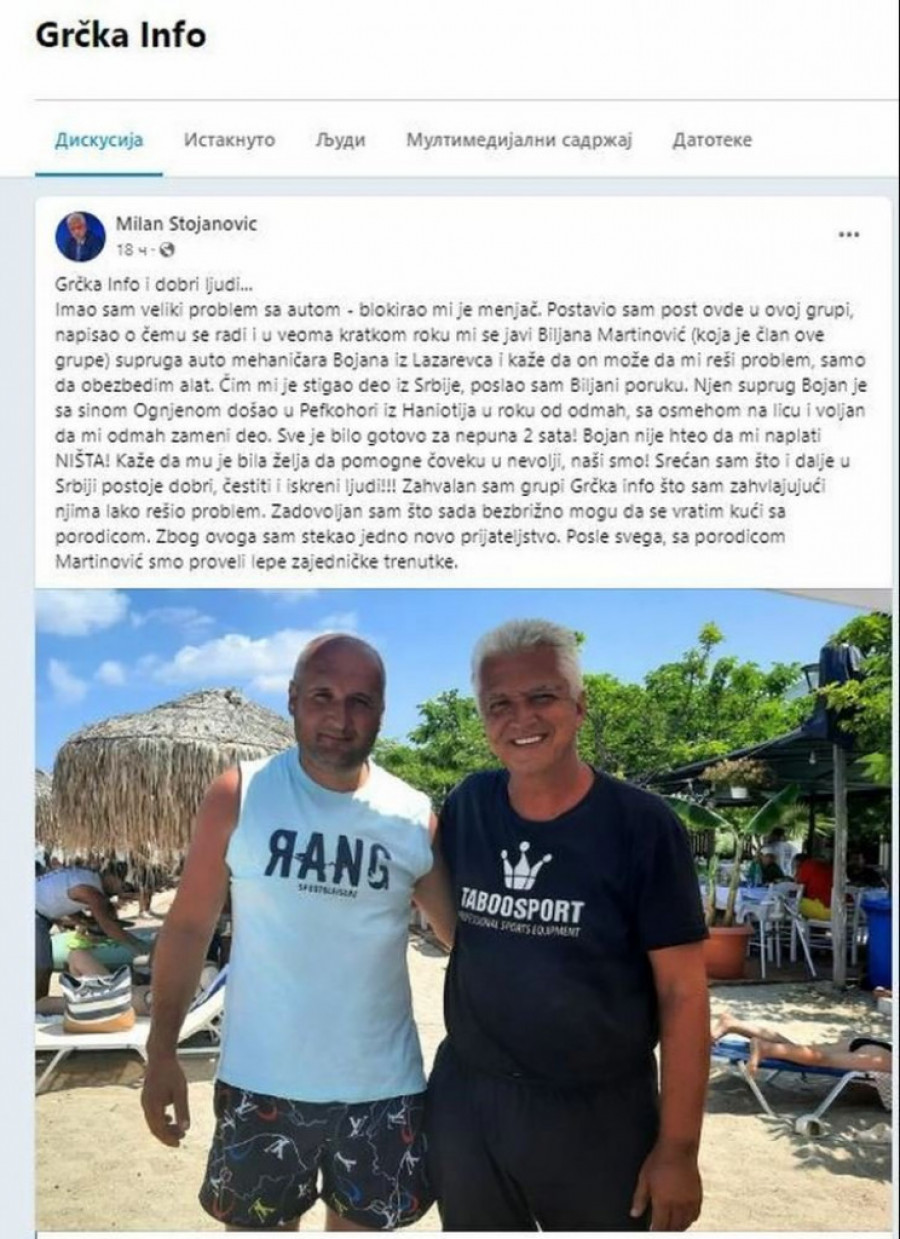Click the Grčka Info group title
This screenshot has width=900, height=1239.
click(x=120, y=35)
